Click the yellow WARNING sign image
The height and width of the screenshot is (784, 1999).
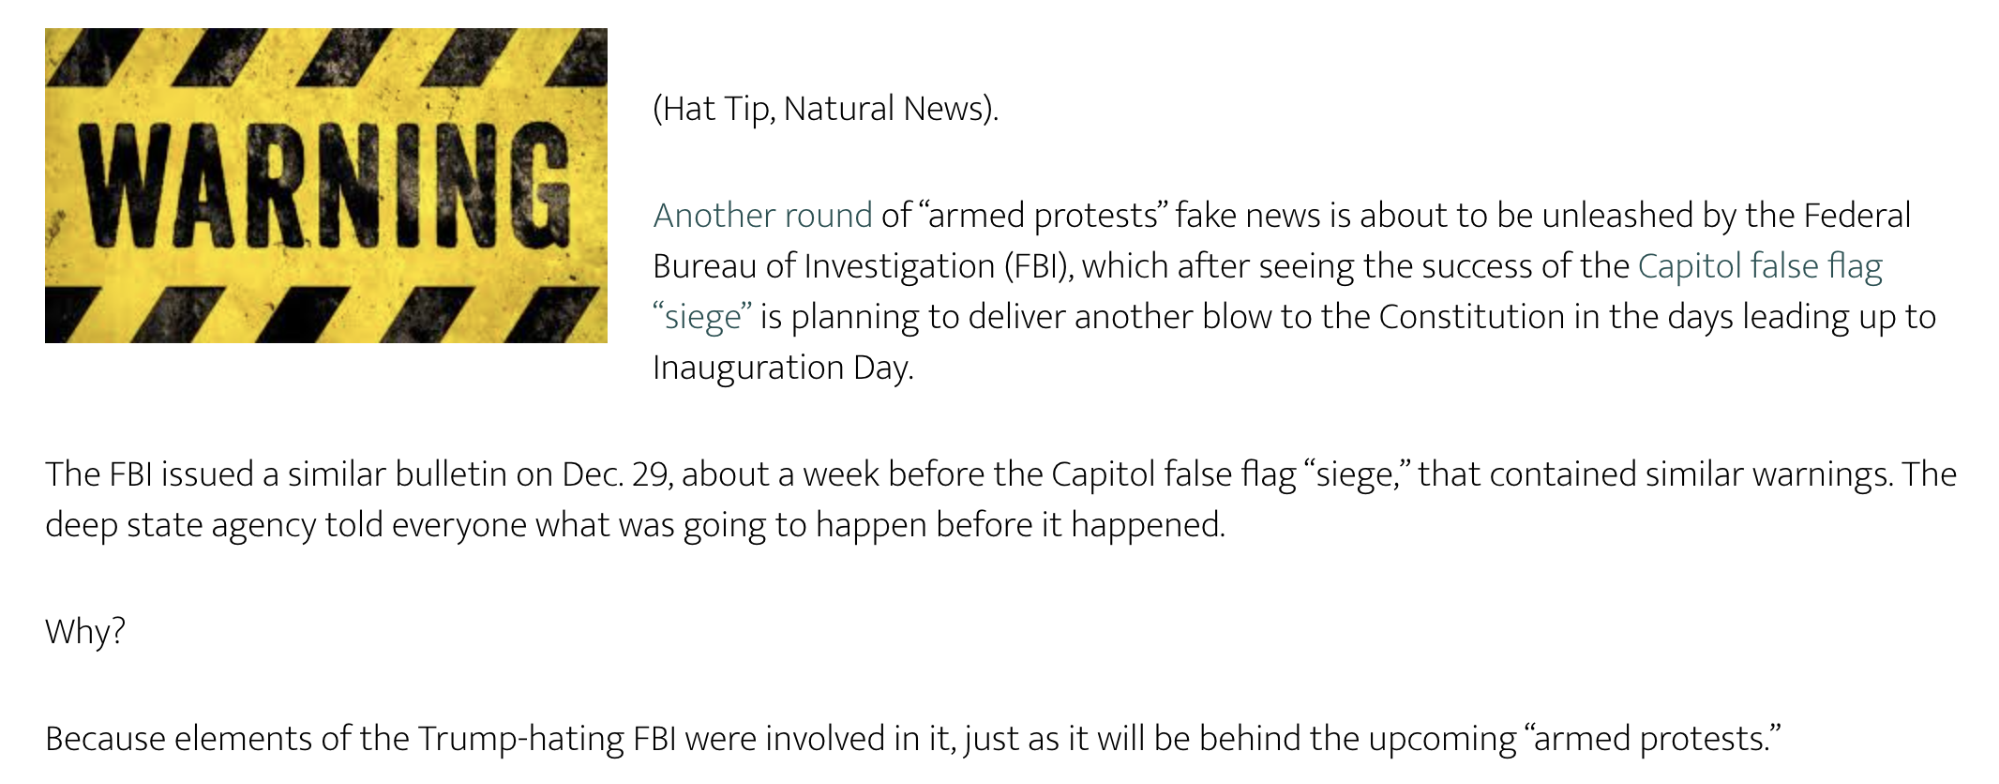(326, 185)
